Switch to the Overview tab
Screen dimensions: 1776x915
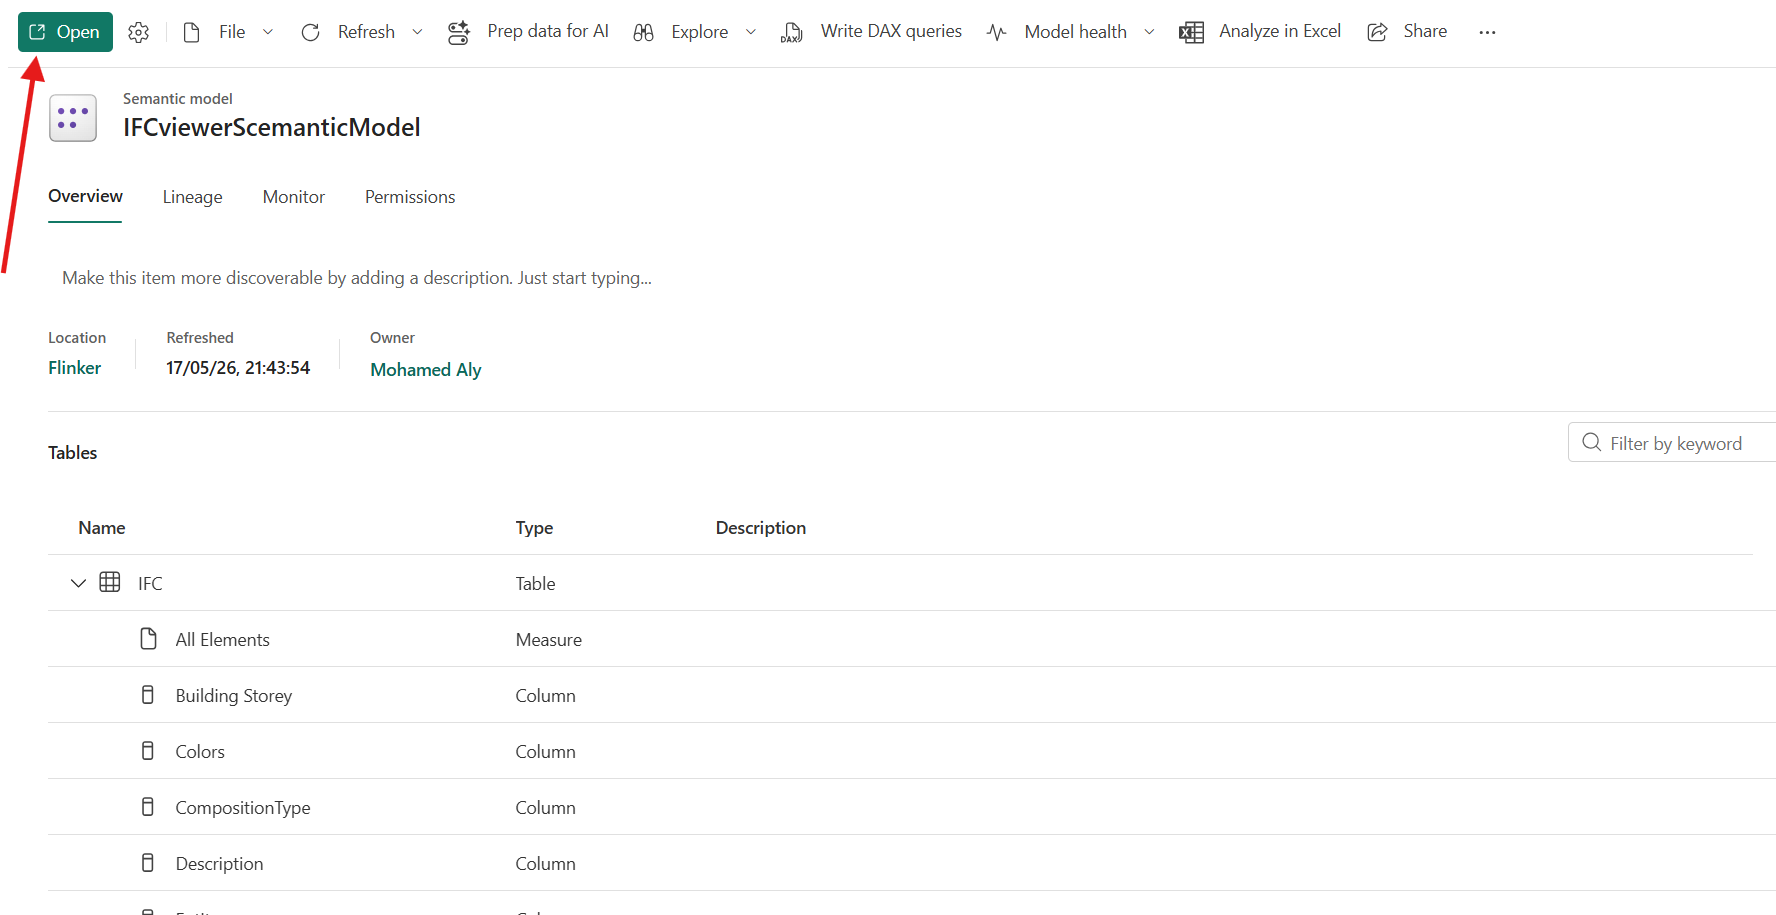tap(85, 196)
